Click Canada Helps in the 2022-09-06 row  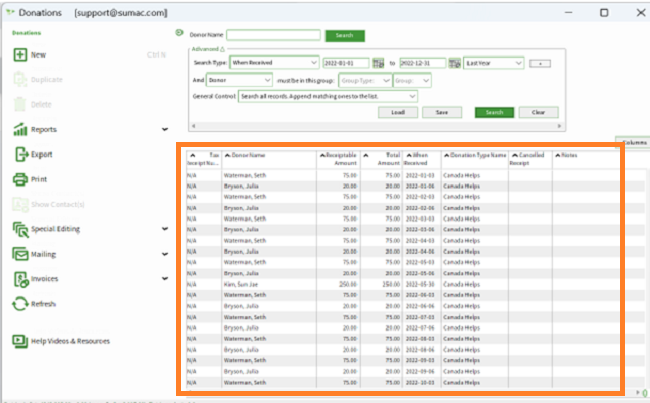(461, 371)
